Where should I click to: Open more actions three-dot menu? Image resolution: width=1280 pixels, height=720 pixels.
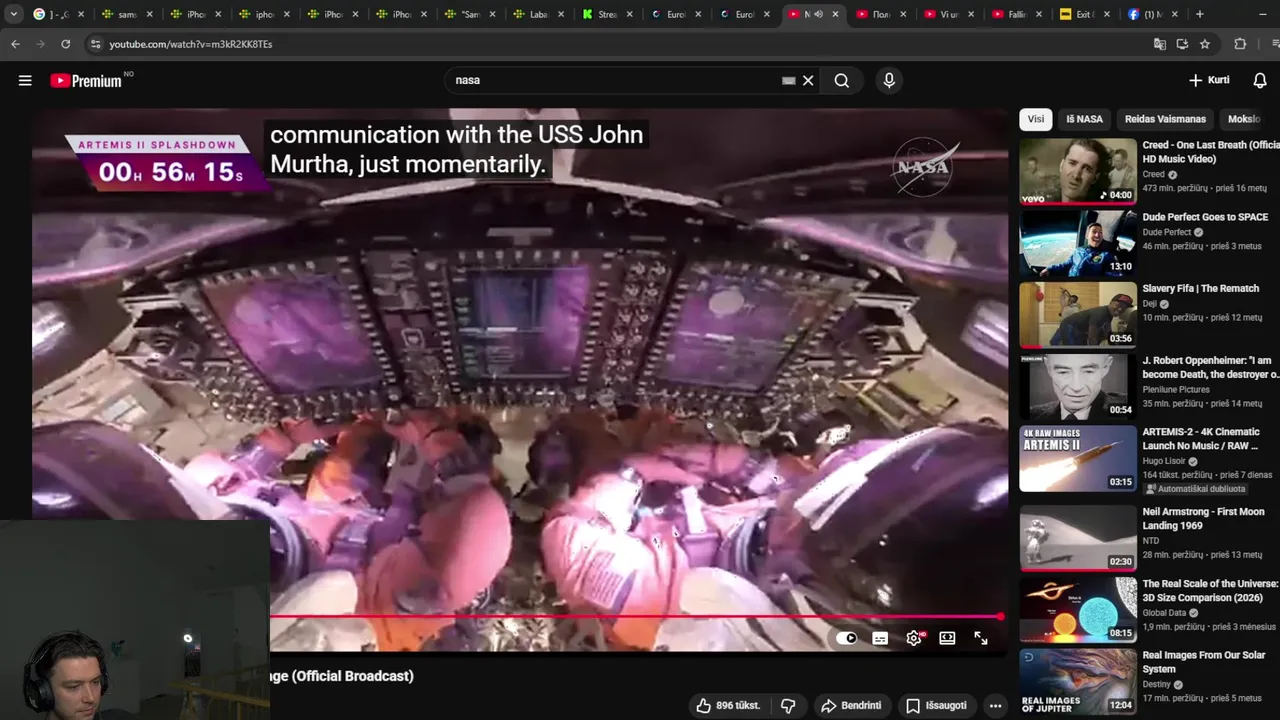coord(995,705)
